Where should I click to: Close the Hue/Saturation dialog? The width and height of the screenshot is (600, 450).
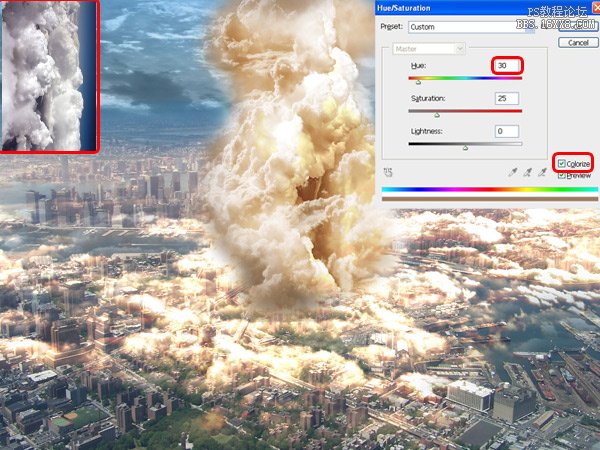coord(596,8)
